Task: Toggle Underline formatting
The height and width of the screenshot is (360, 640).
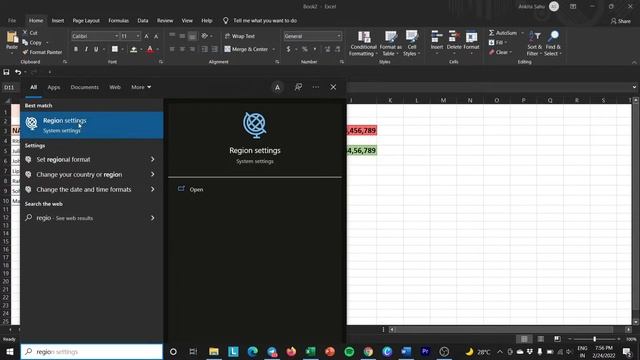Action: click(96, 49)
